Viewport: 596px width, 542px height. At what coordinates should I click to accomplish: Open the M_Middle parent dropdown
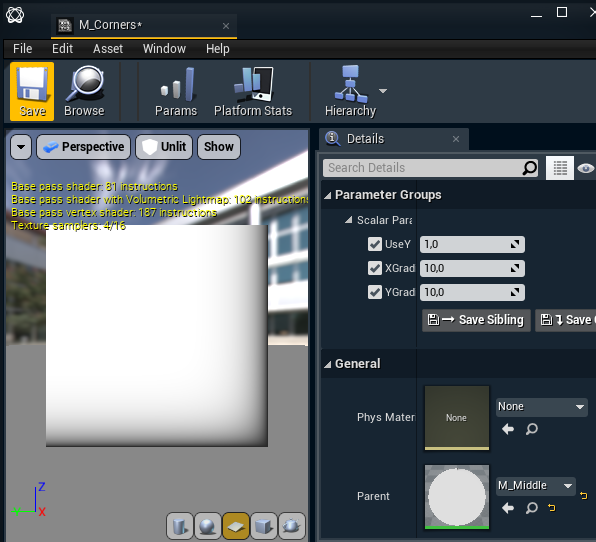click(536, 486)
